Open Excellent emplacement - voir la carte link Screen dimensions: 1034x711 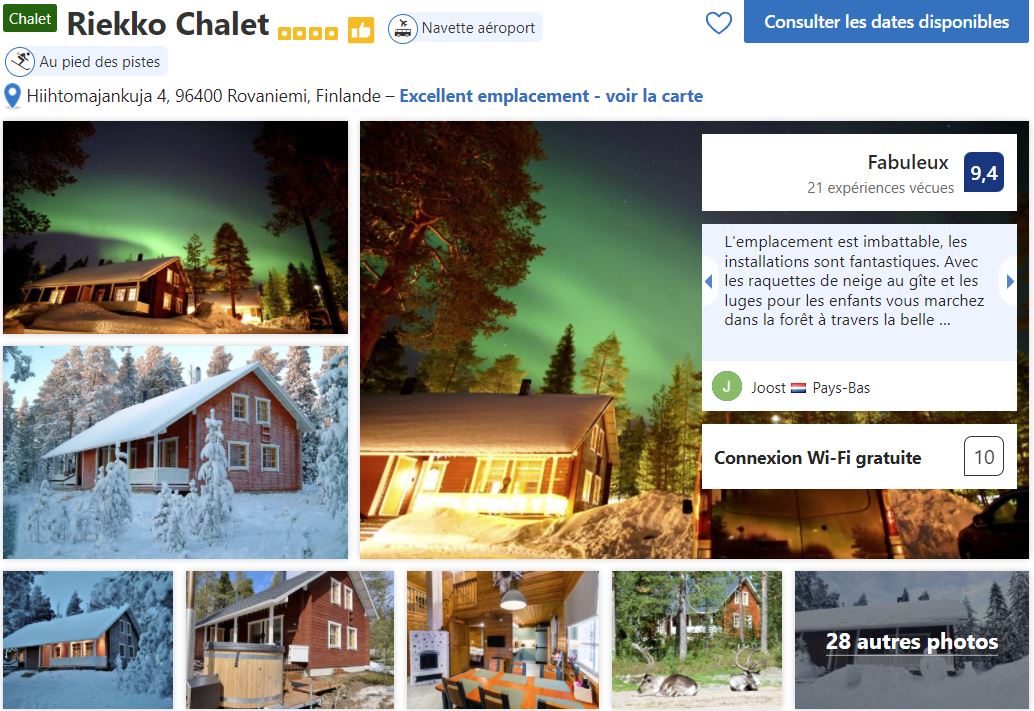coord(551,96)
